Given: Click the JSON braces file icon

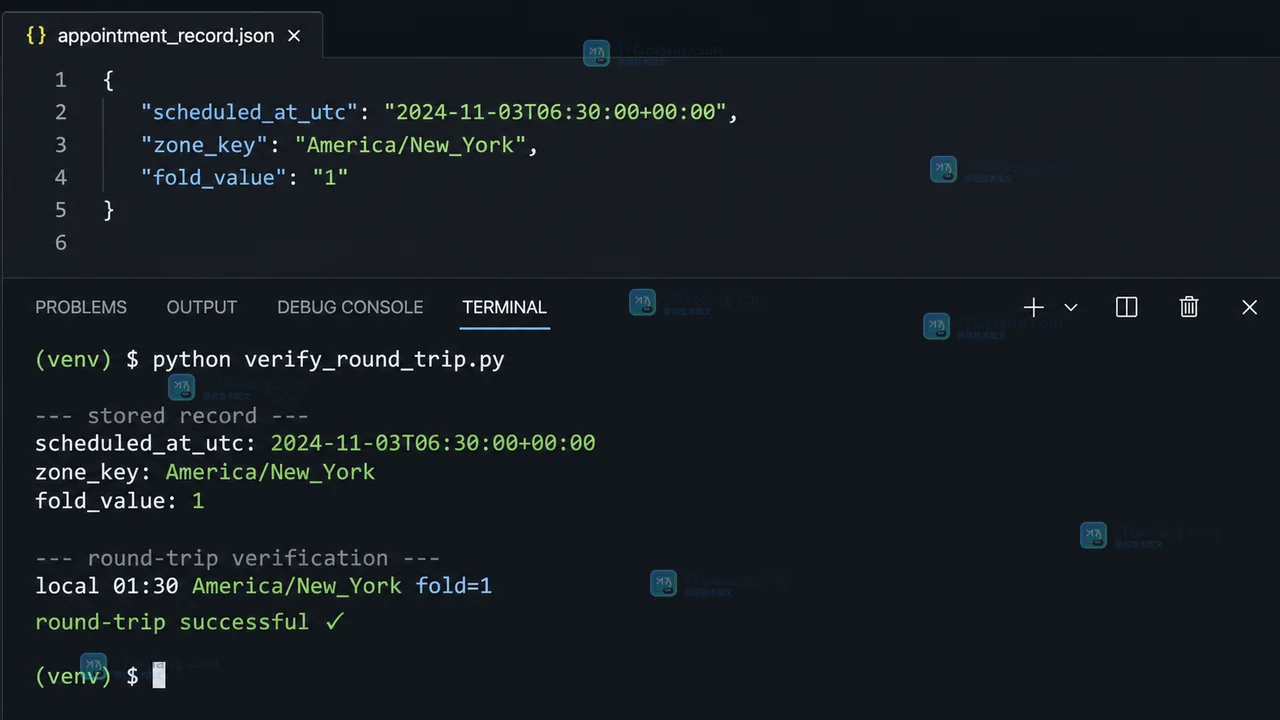Looking at the screenshot, I should pyautogui.click(x=36, y=35).
